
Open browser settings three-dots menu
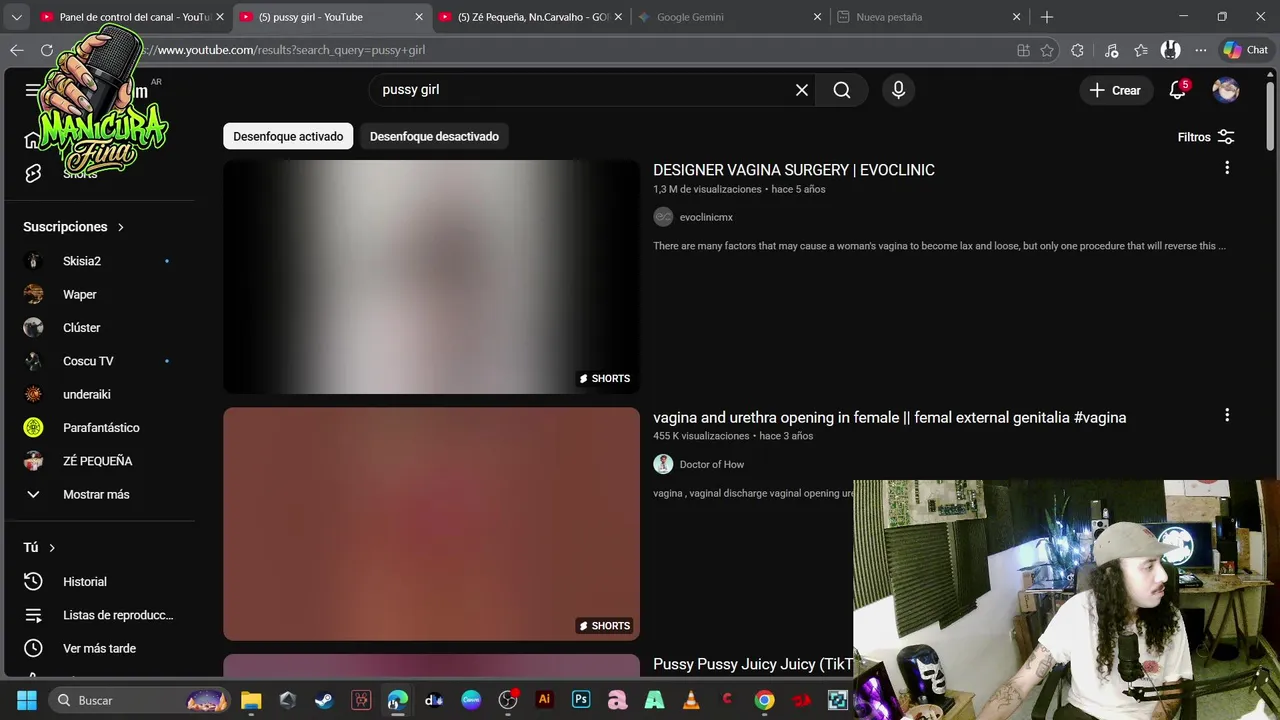pyautogui.click(x=1201, y=50)
